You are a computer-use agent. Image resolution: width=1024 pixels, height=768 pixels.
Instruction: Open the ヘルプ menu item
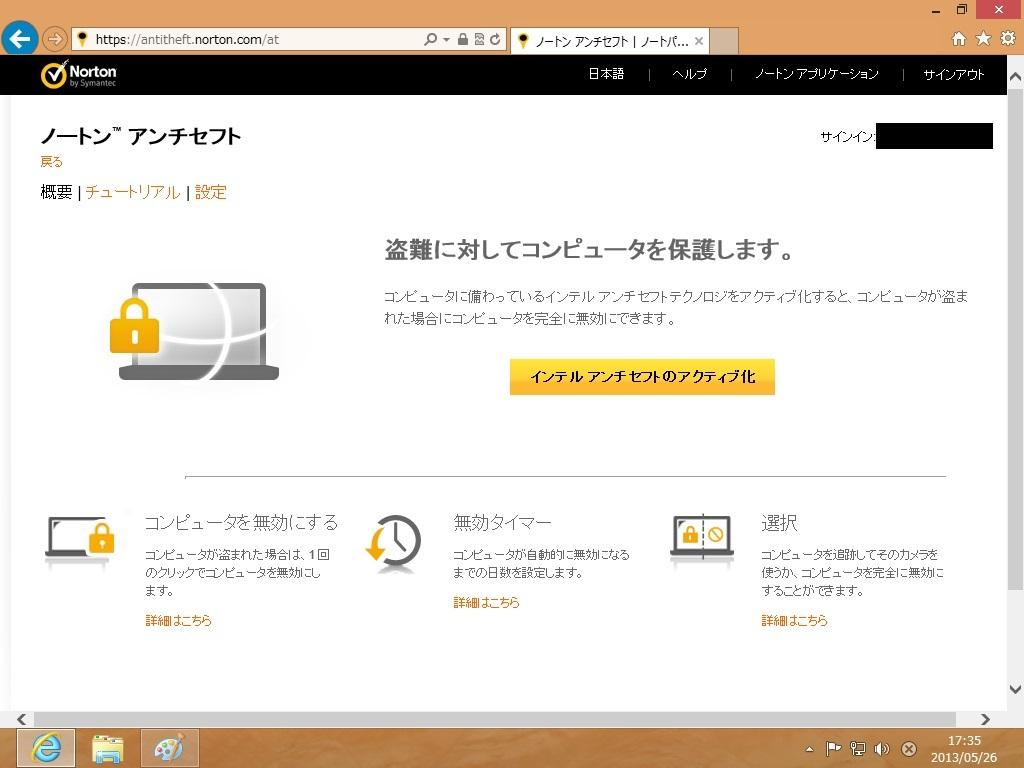click(689, 74)
